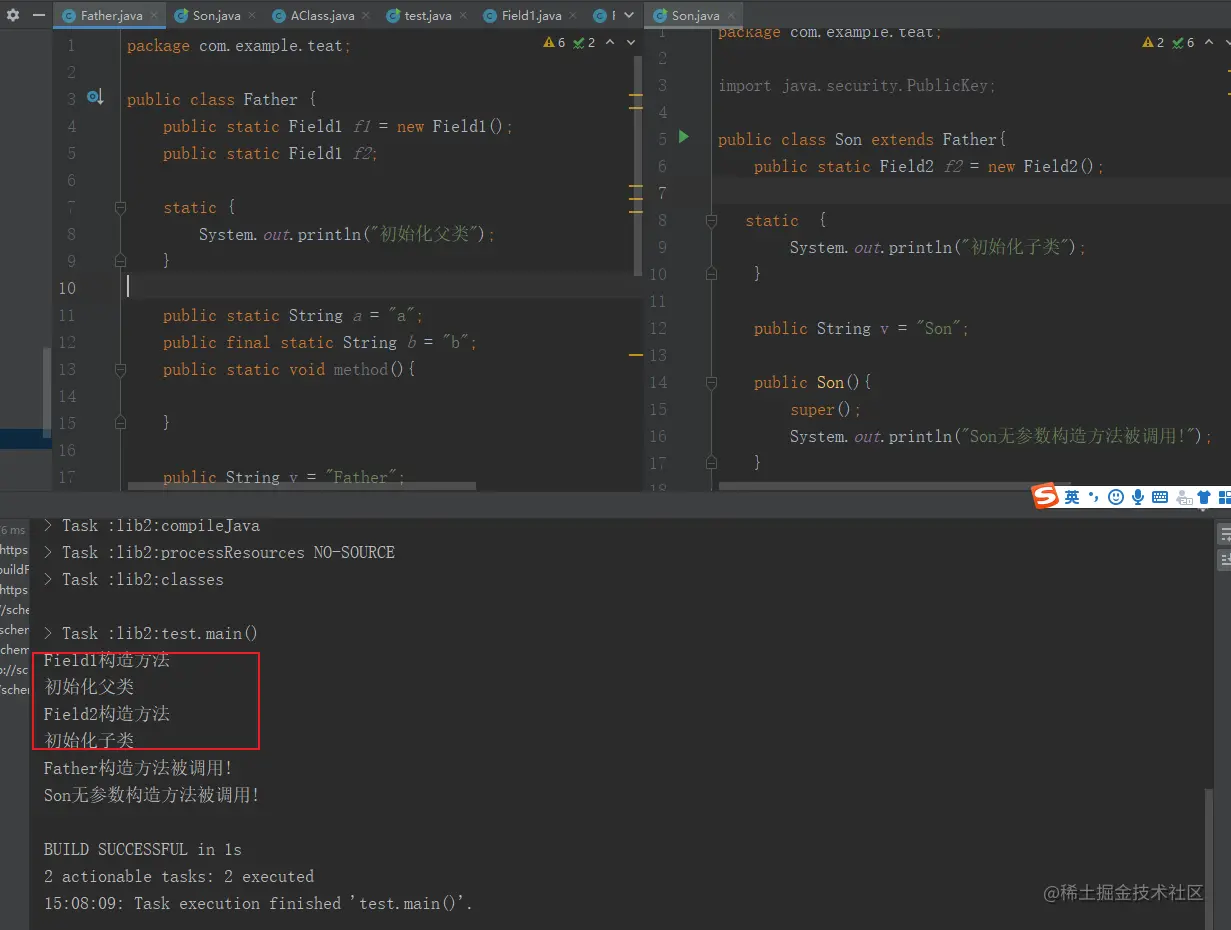The width and height of the screenshot is (1231, 930).
Task: Go to next highlighted error in Father.java
Action: pyautogui.click(x=630, y=42)
